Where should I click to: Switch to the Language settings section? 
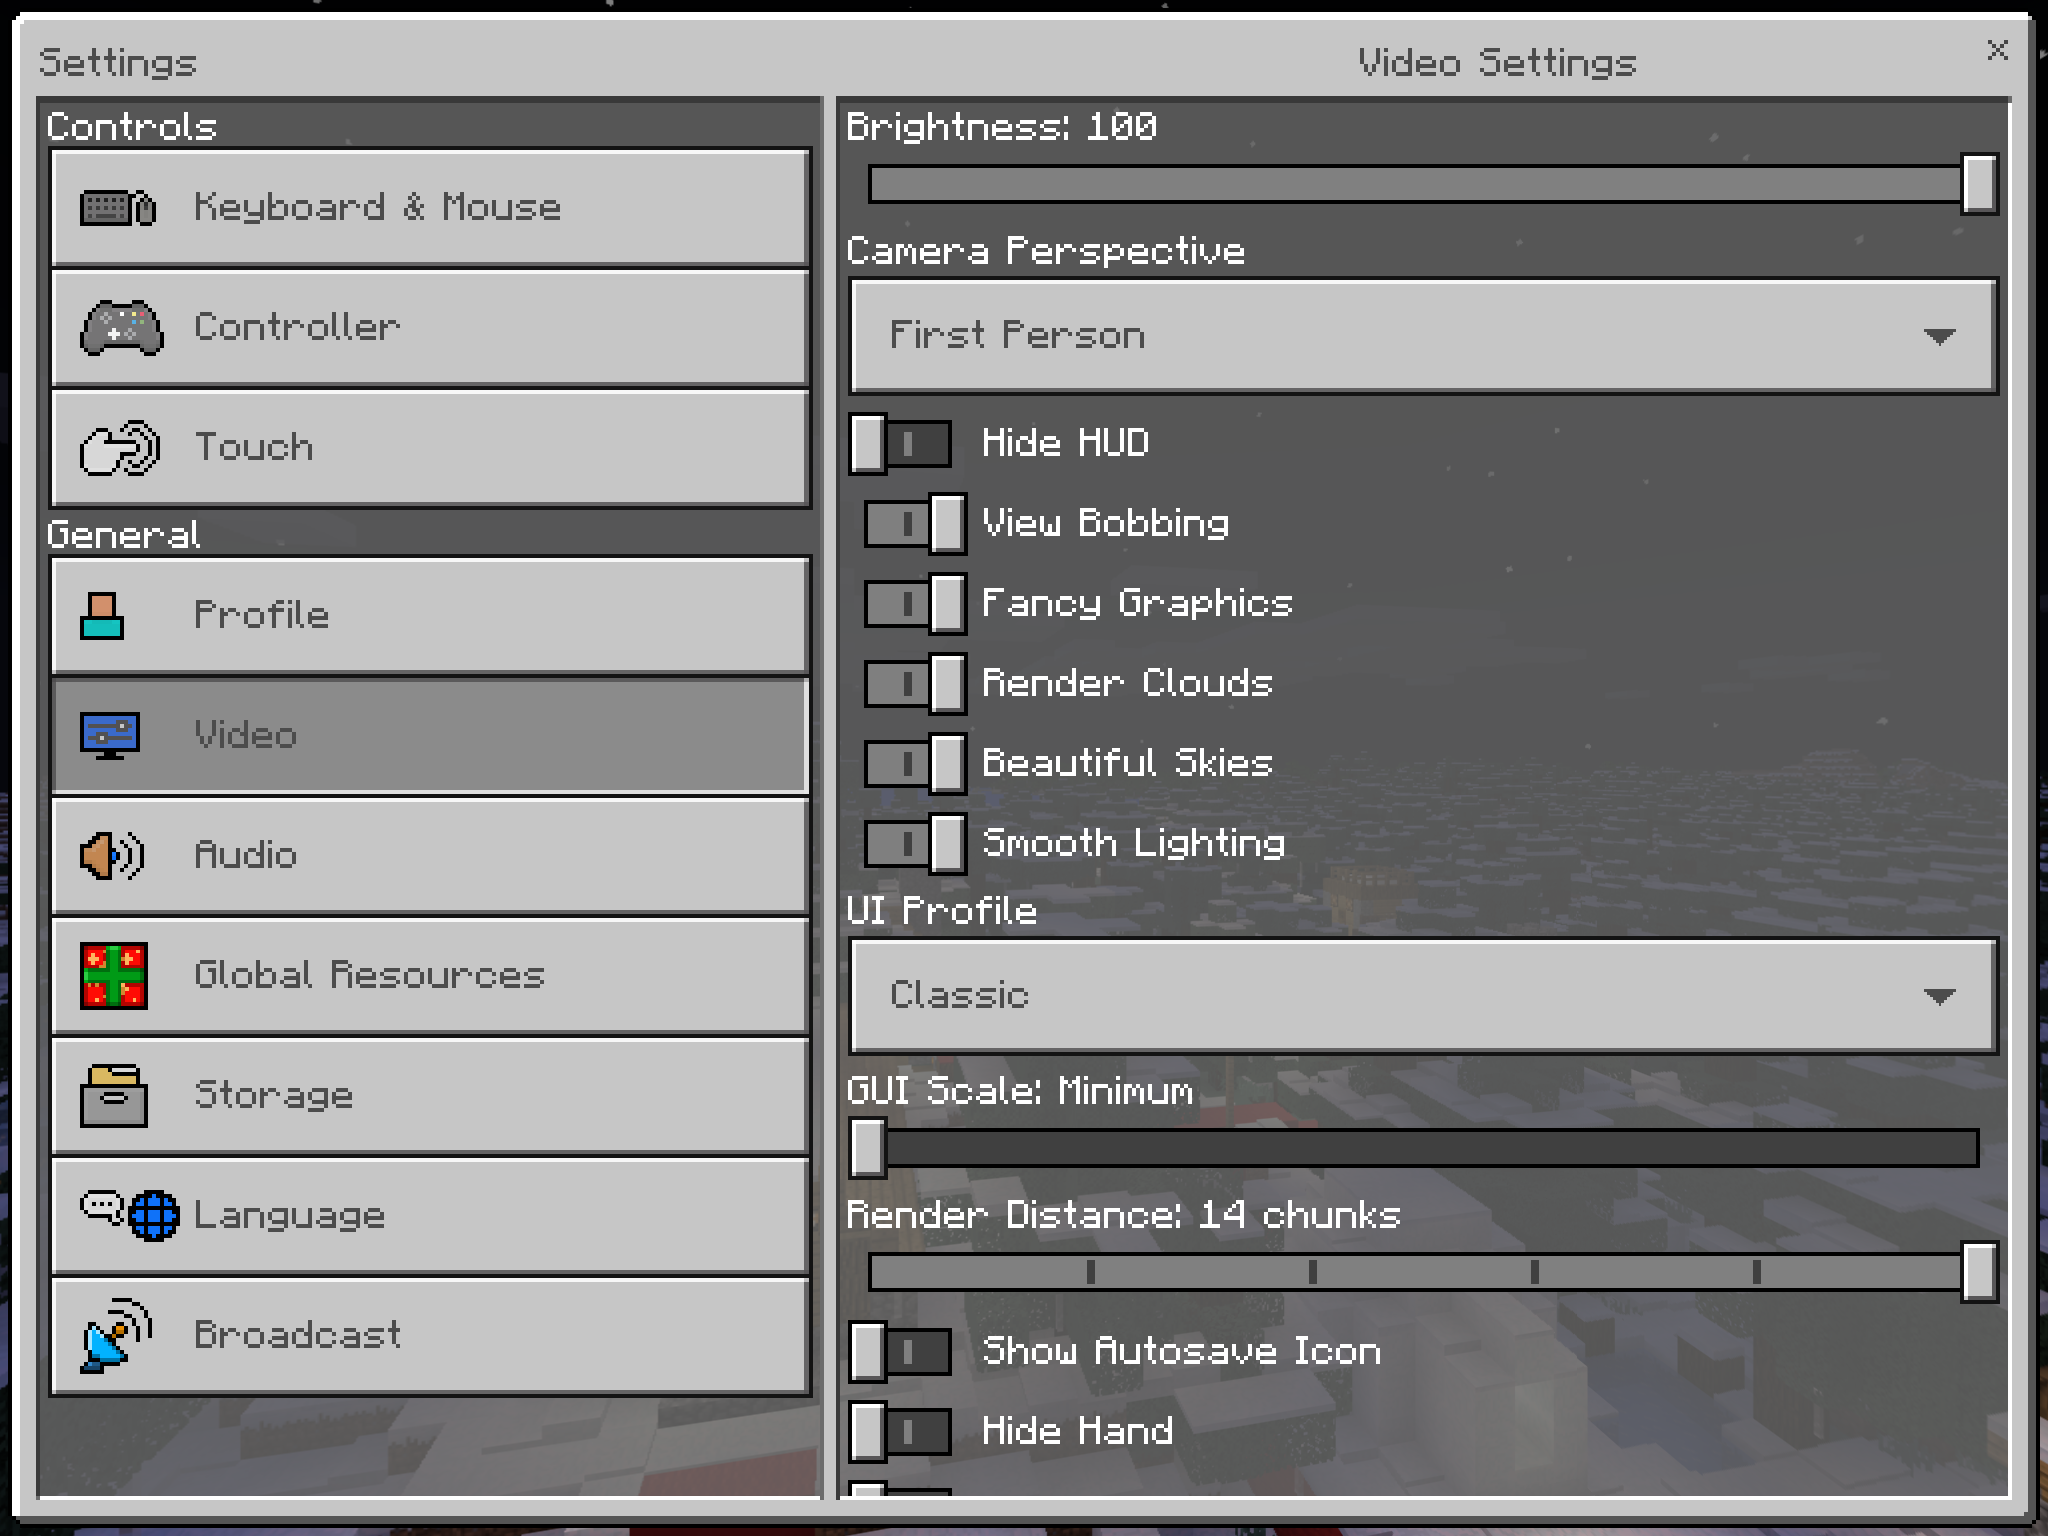click(x=430, y=1216)
